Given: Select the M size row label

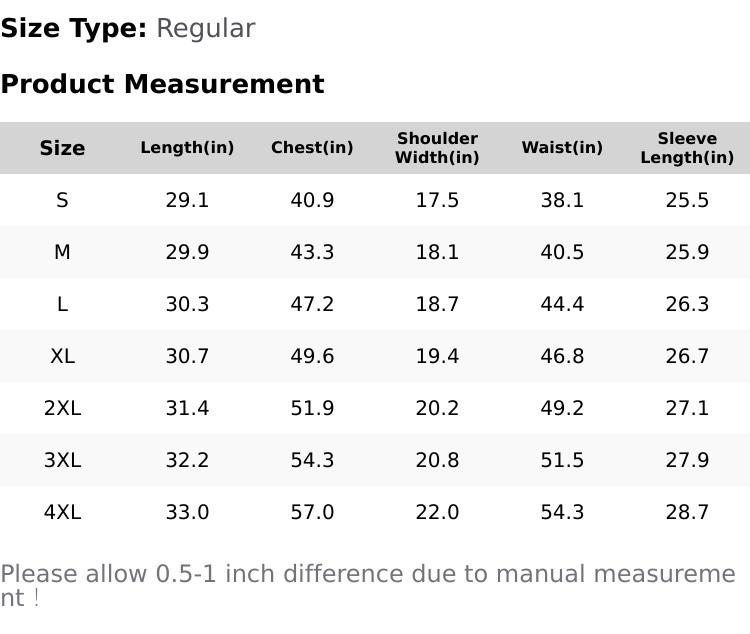Looking at the screenshot, I should coord(62,252).
